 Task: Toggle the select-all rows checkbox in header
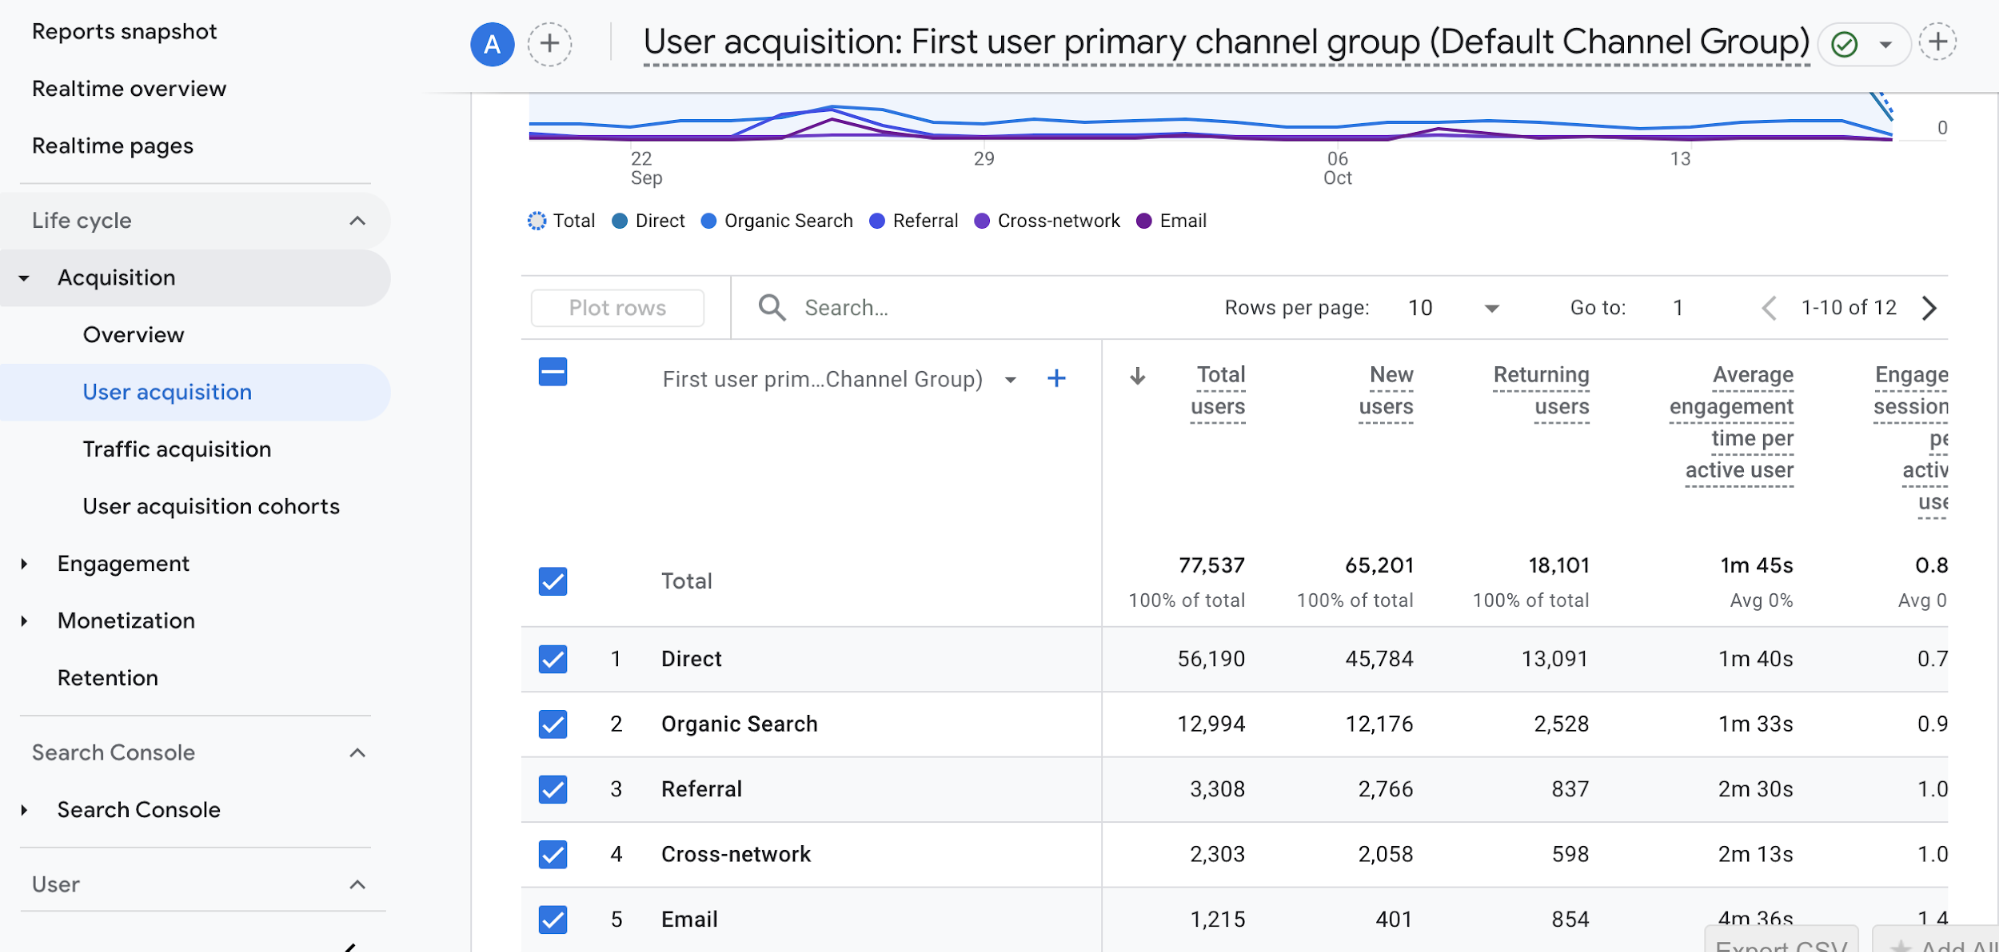(553, 372)
